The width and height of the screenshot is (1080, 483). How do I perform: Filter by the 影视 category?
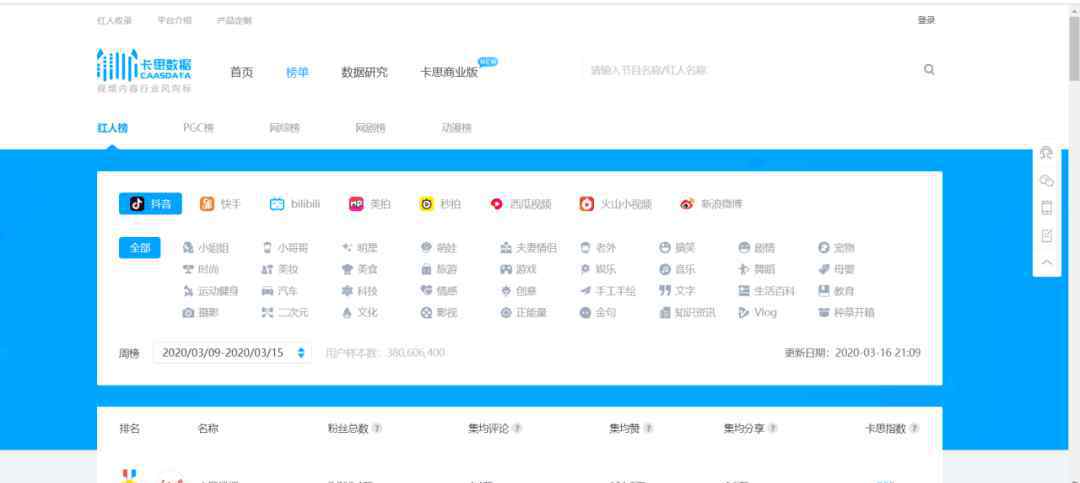coord(439,313)
